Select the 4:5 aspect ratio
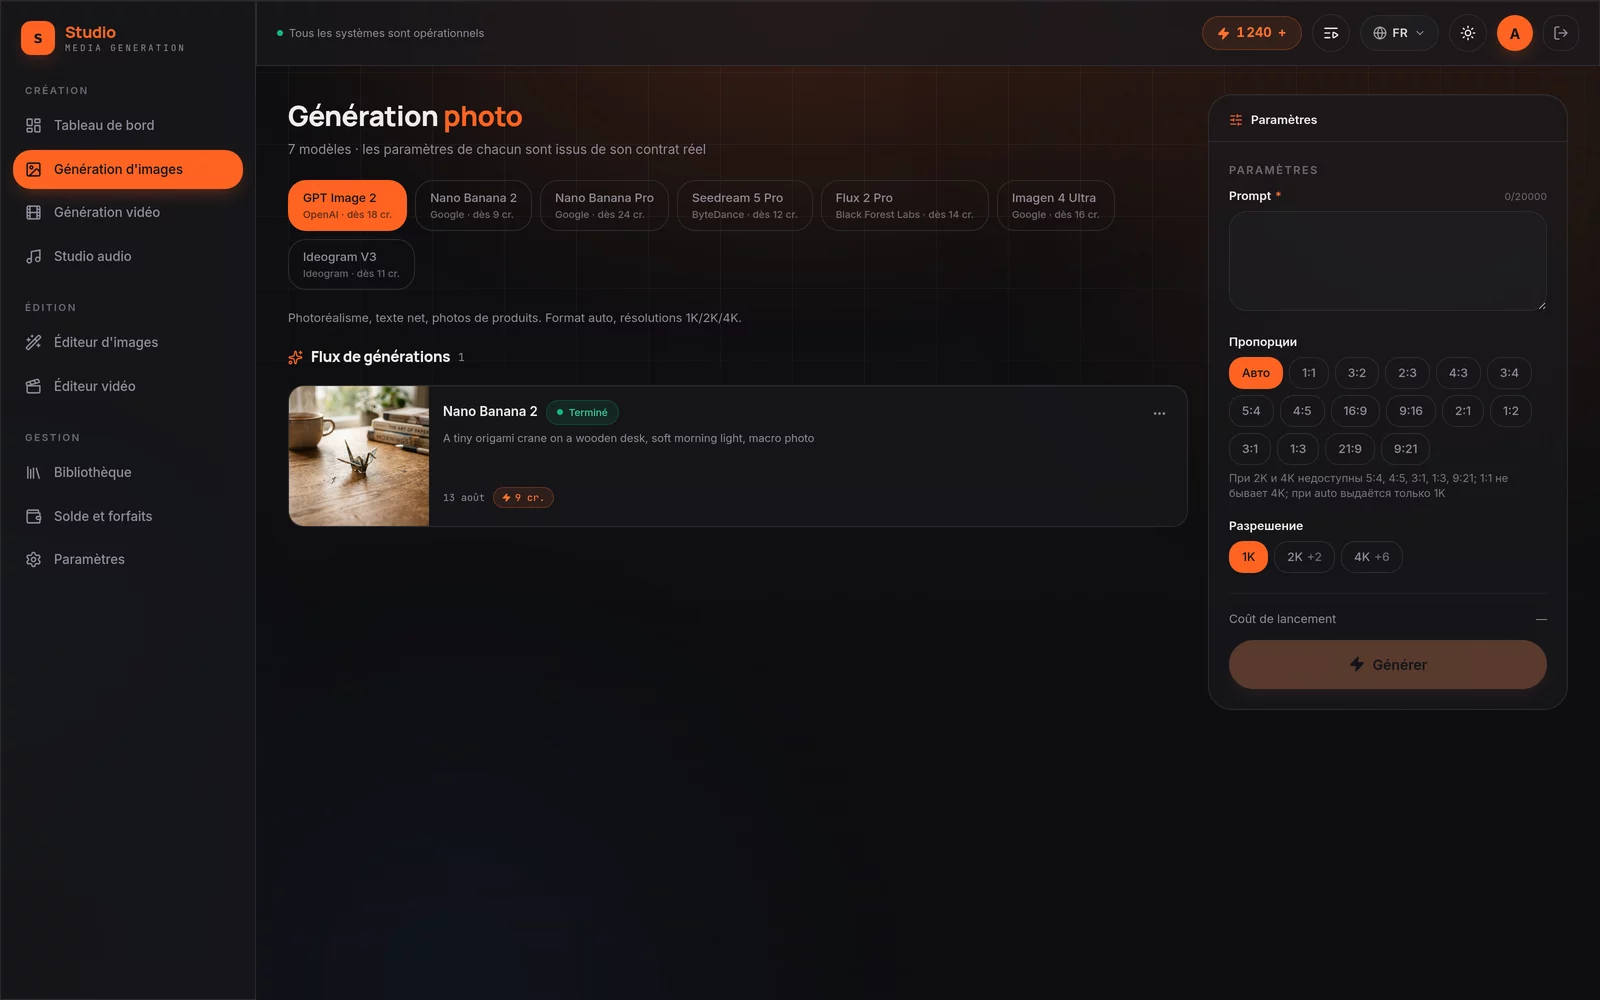This screenshot has height=1000, width=1600. coord(1302,411)
